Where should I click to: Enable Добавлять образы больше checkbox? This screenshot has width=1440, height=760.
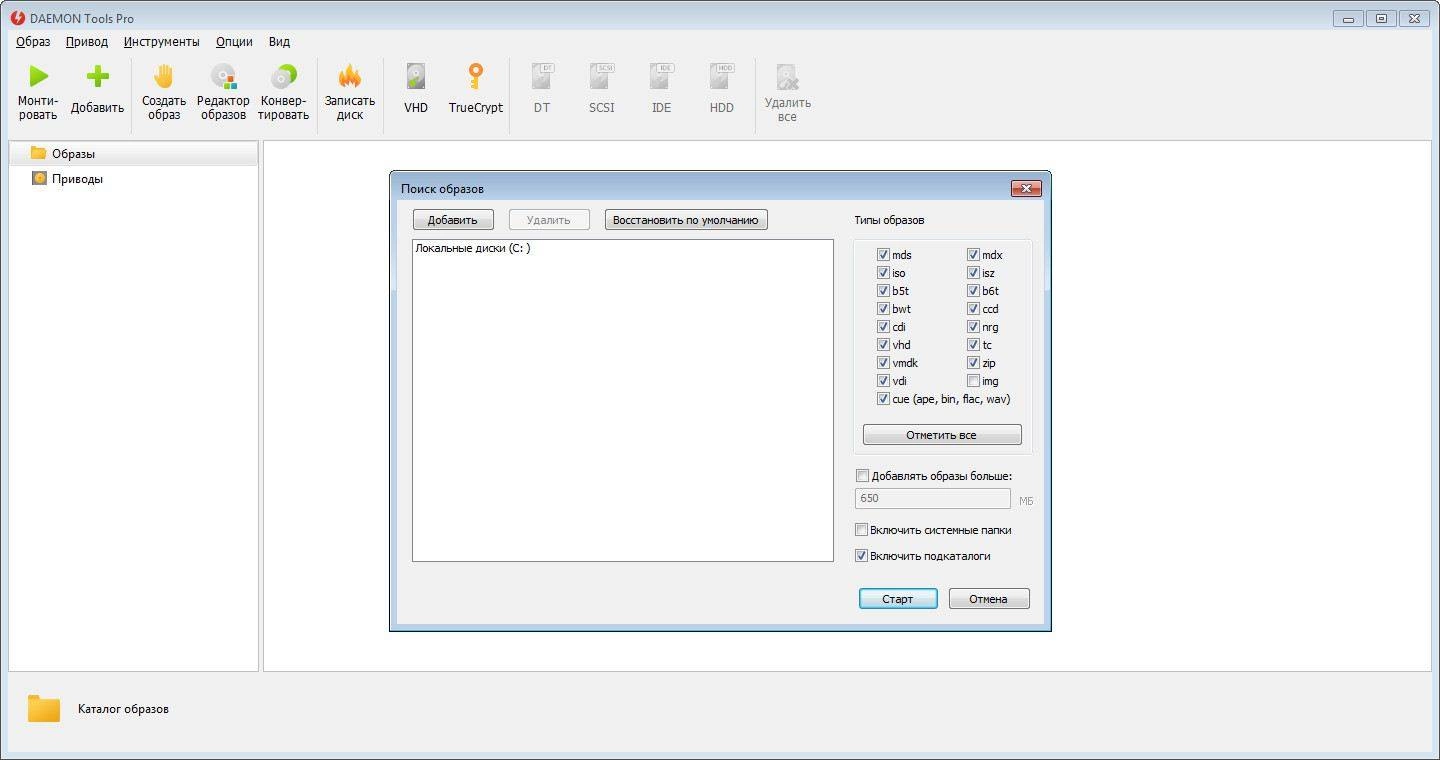[862, 476]
